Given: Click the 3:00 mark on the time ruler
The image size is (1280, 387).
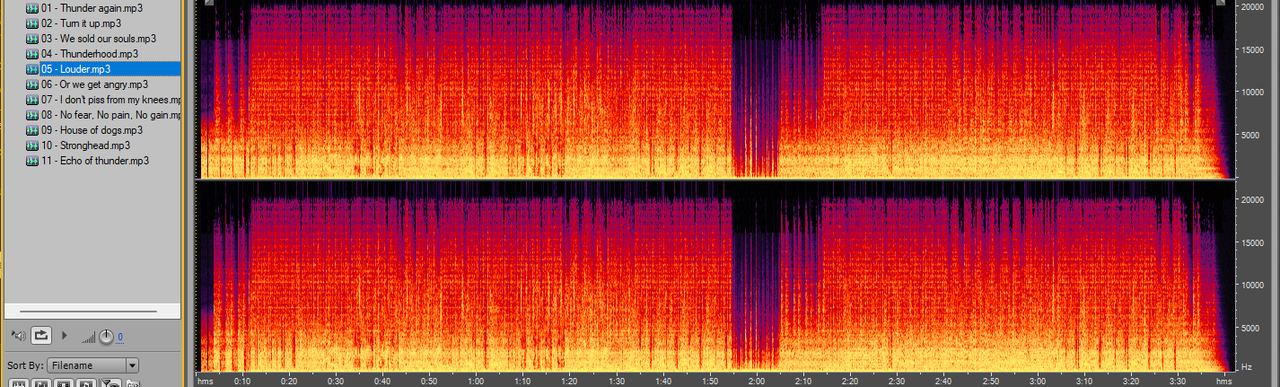Looking at the screenshot, I should [1037, 381].
